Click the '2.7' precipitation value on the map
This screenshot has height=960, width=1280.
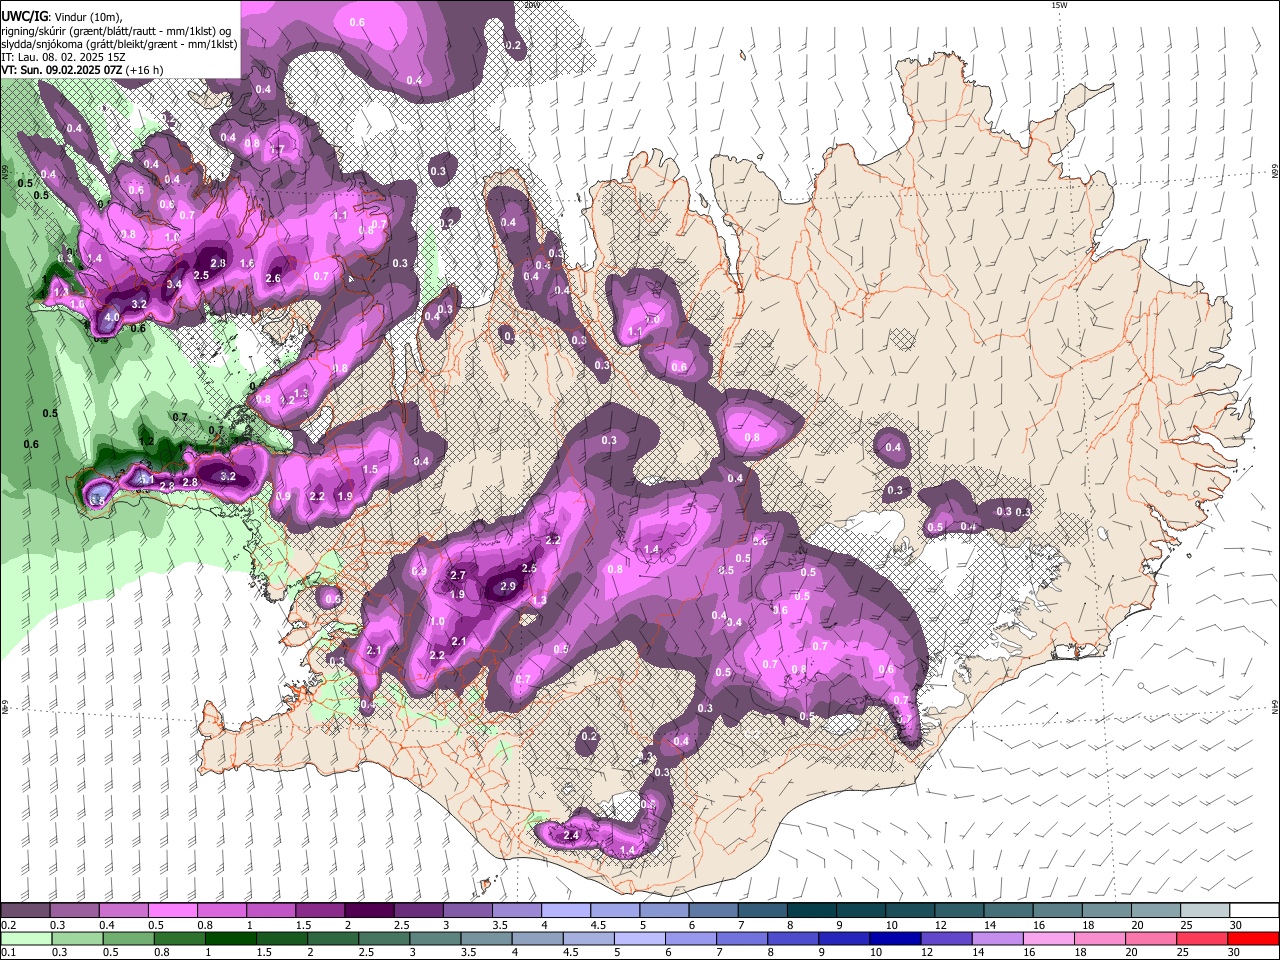tap(459, 576)
